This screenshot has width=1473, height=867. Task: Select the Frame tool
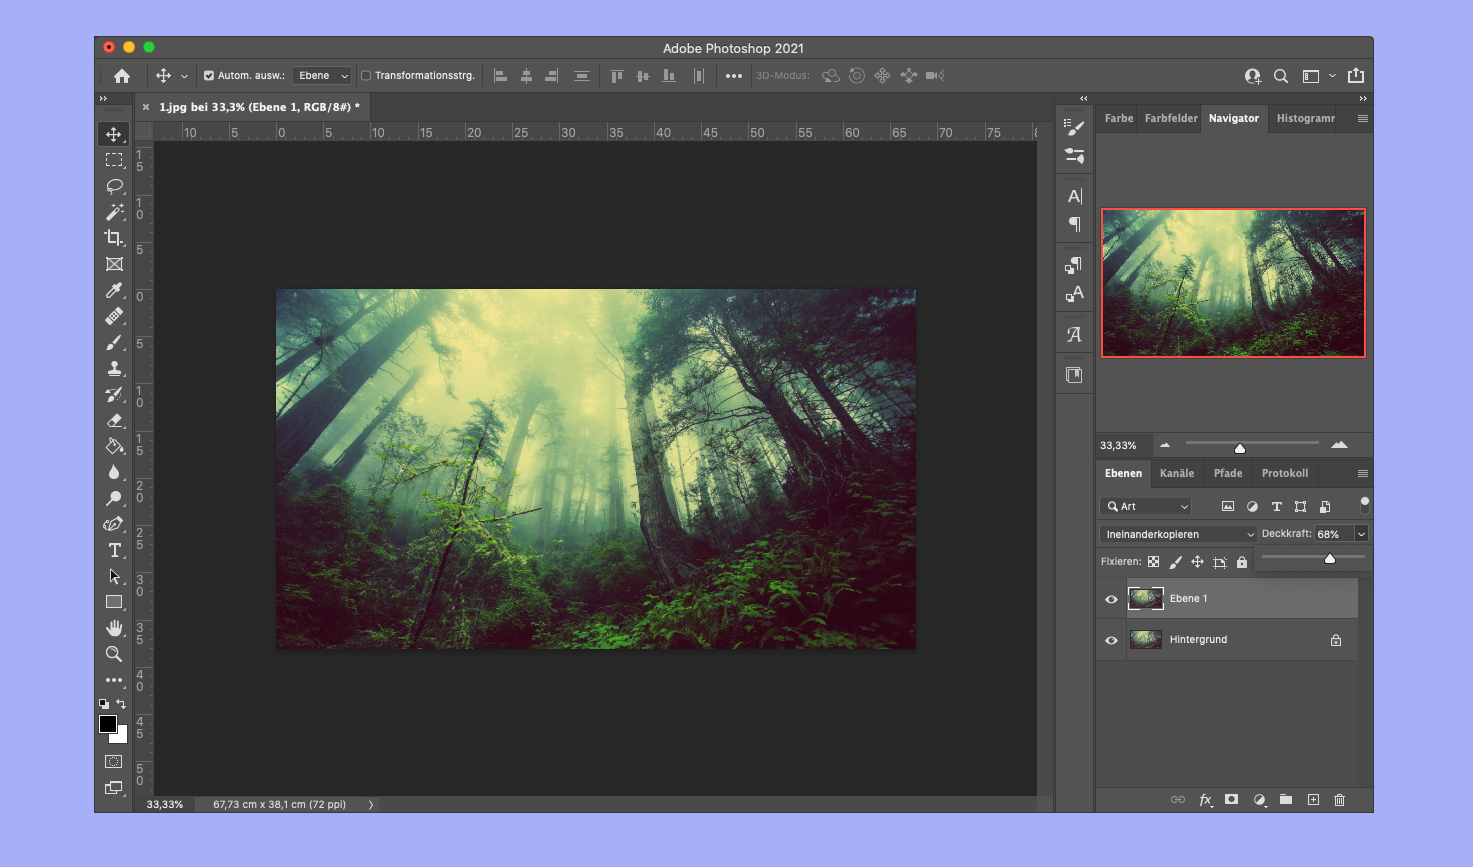[114, 264]
